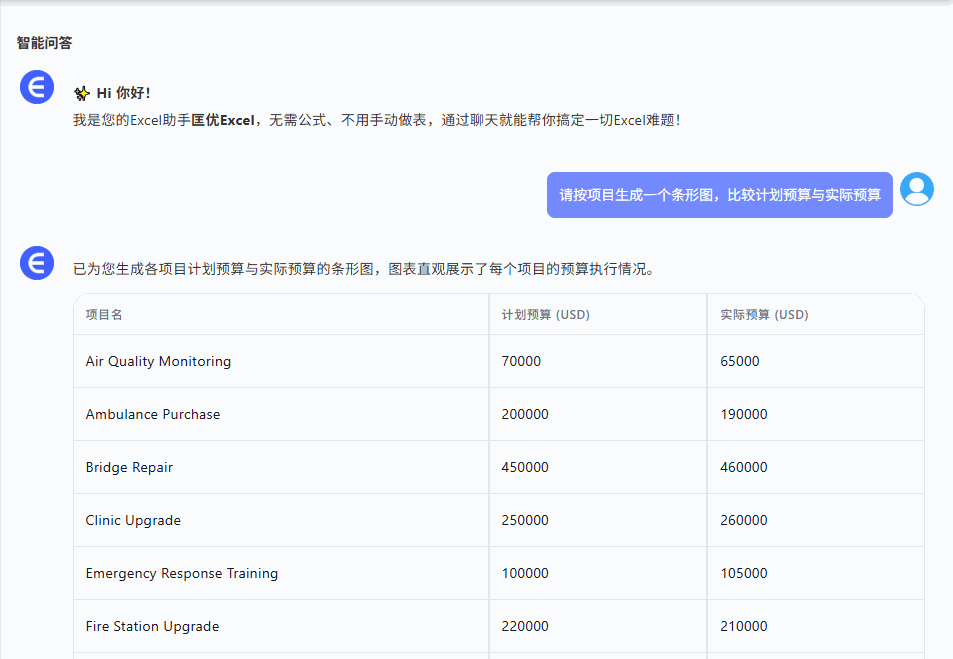Click actual budget 210000 for Fire Station Upgrade
Viewport: 953px width, 659px height.
coord(816,626)
